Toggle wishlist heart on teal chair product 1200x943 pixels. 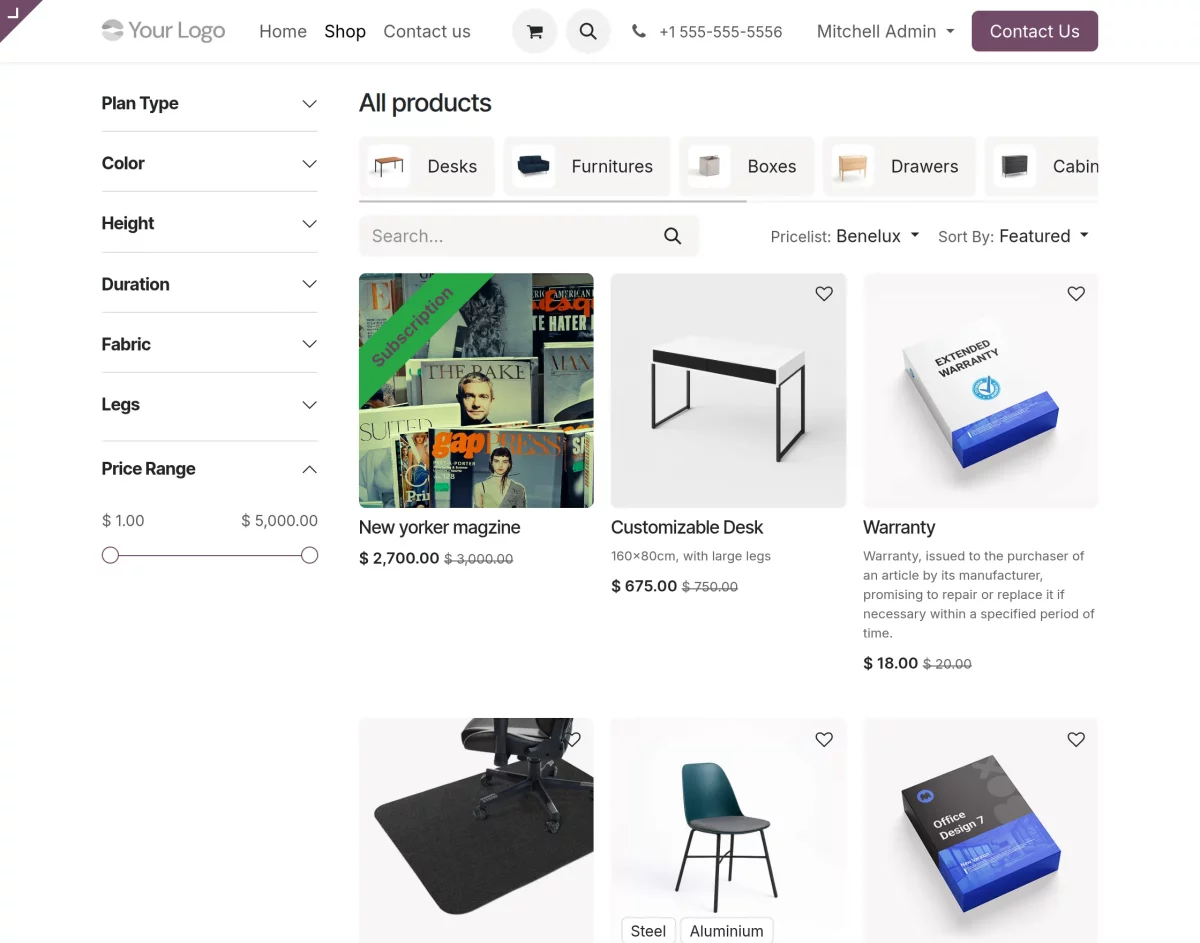coord(824,740)
